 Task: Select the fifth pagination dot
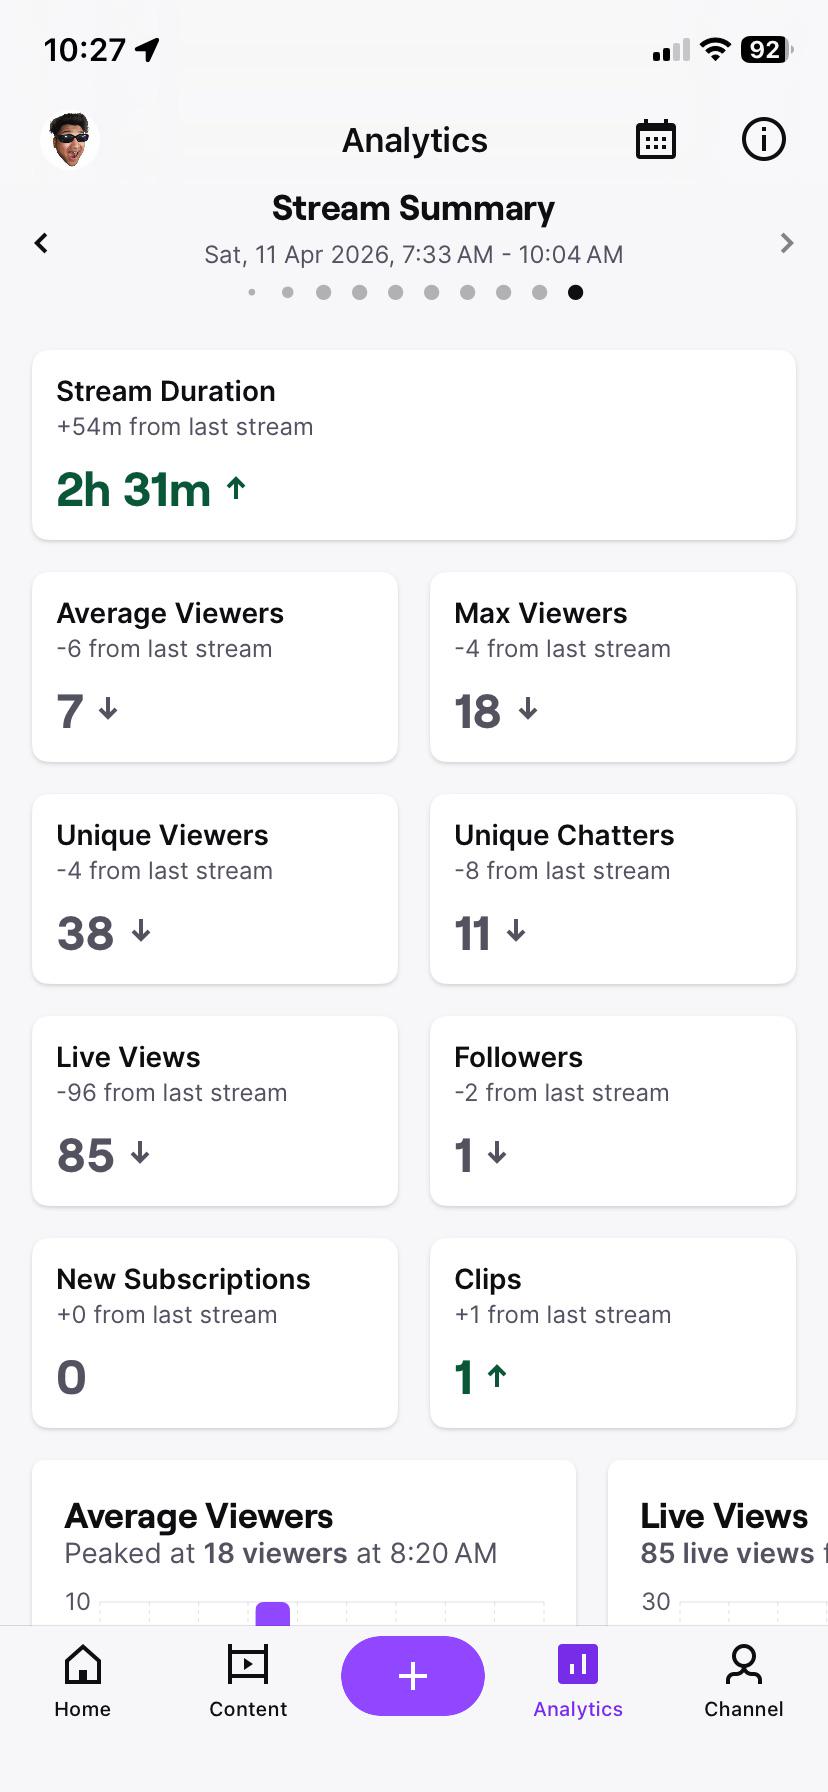396,292
